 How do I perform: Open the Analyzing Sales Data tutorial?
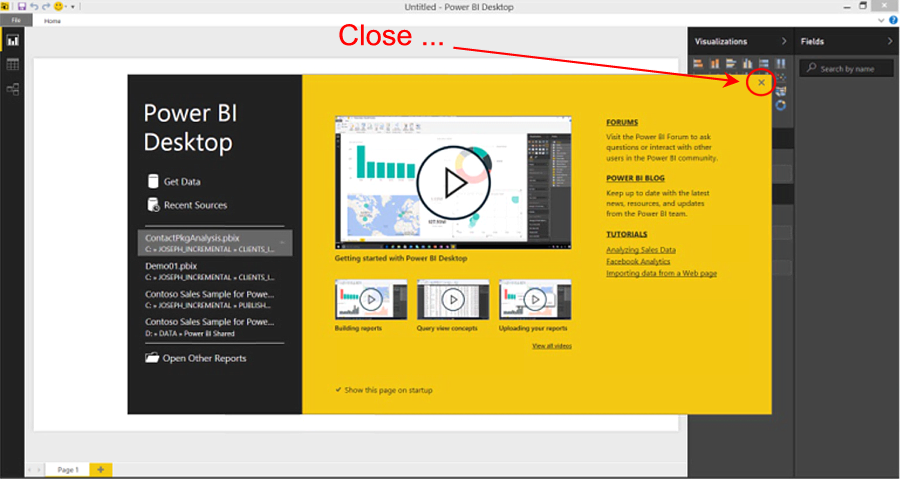(641, 250)
